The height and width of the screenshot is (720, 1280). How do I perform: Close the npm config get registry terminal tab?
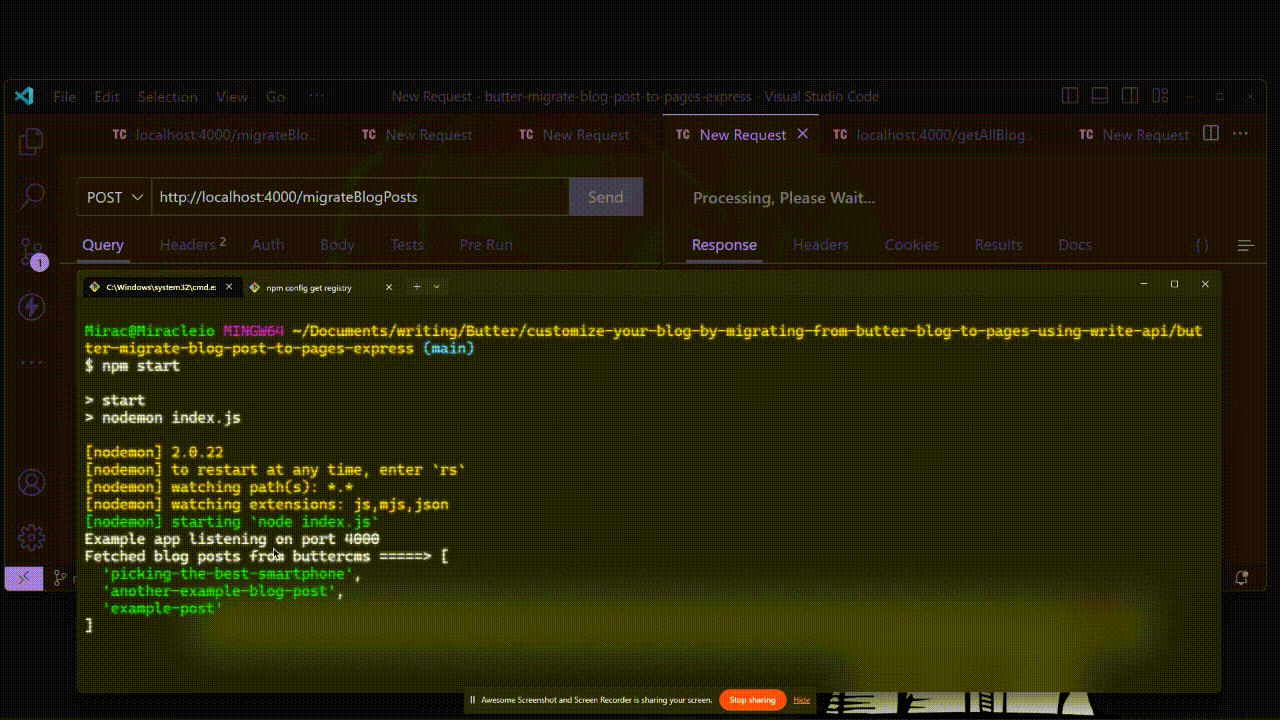pos(389,287)
